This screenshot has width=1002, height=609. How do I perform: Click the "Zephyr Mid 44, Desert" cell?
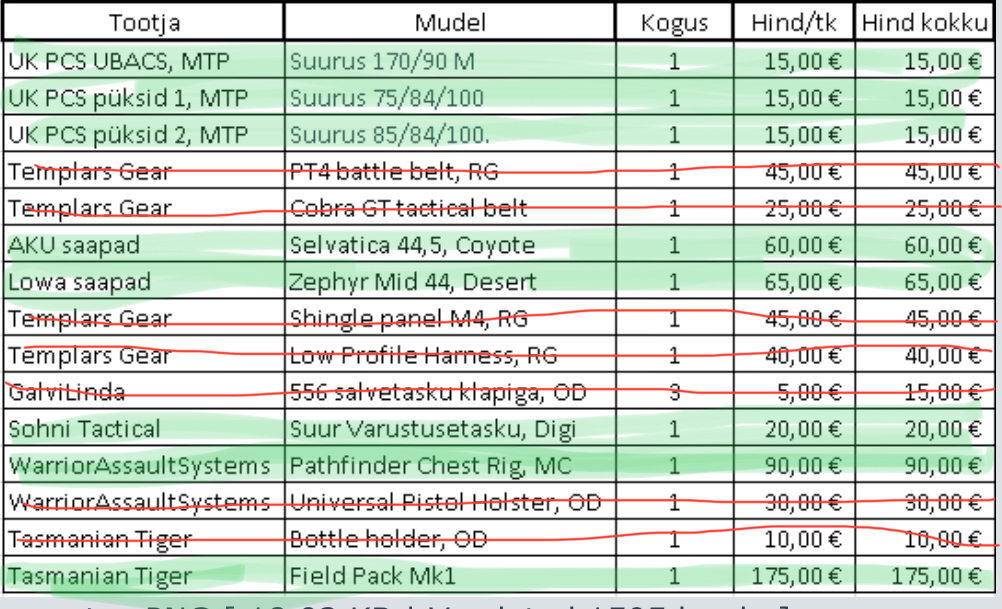[x=412, y=282]
